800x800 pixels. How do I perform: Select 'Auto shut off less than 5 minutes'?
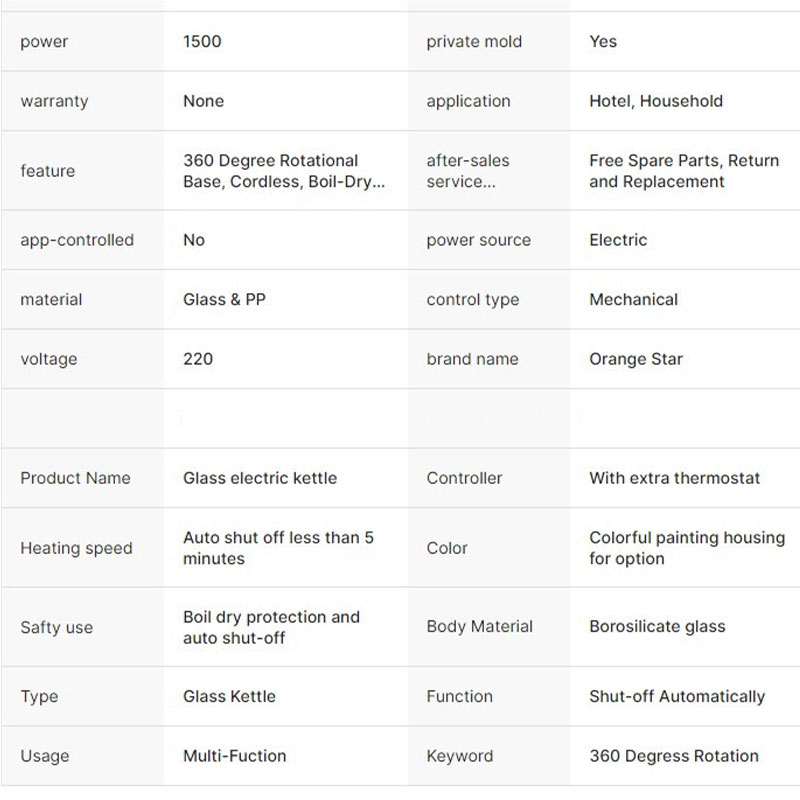point(278,548)
